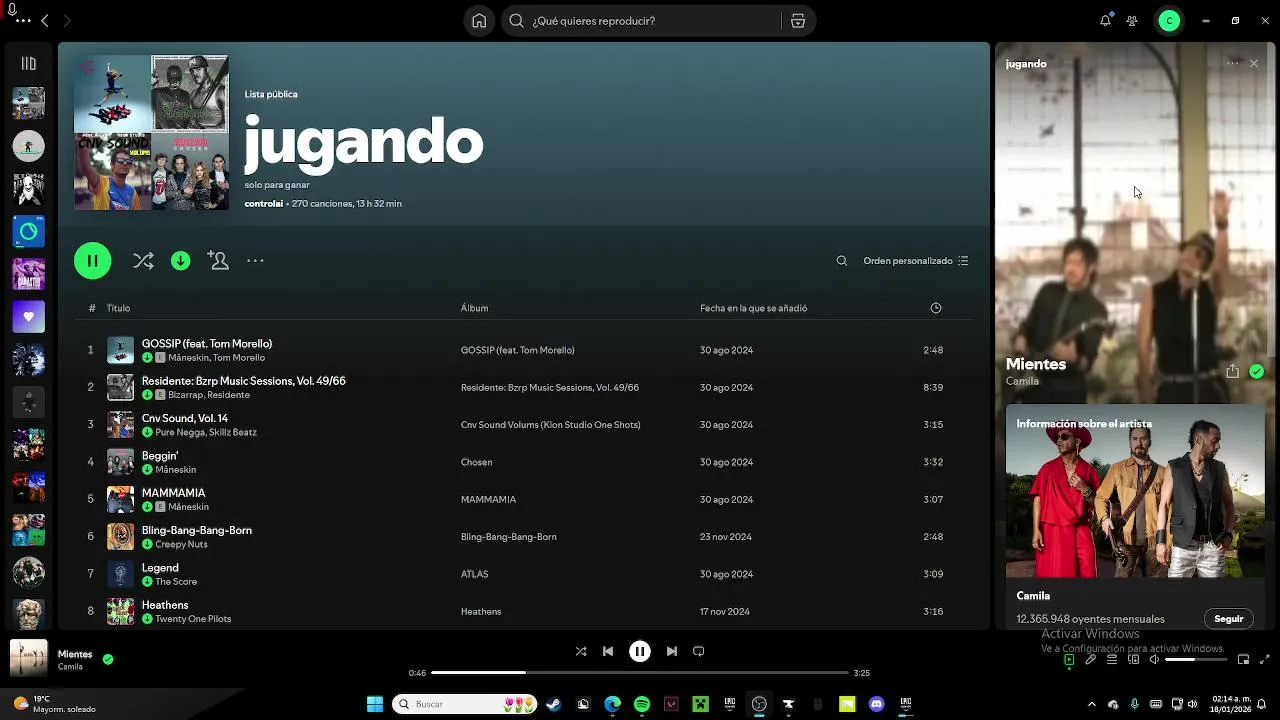Screen dimensions: 1280x720
Task: Mute with the volume speaker icon
Action: pos(1154,660)
